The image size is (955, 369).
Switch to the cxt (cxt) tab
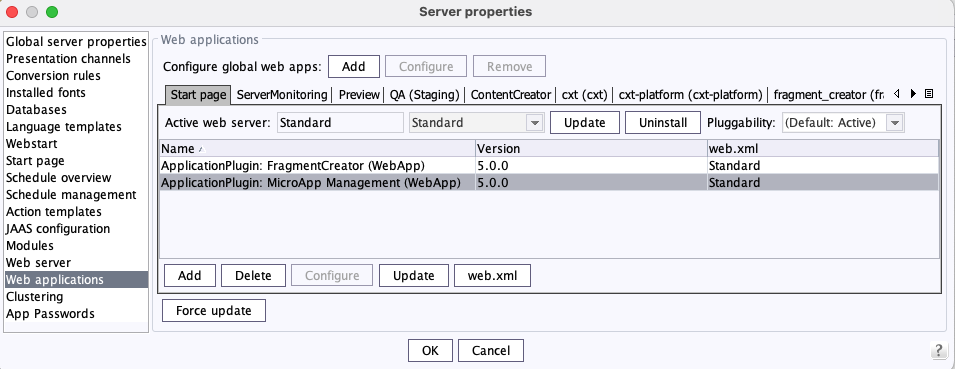tap(585, 95)
